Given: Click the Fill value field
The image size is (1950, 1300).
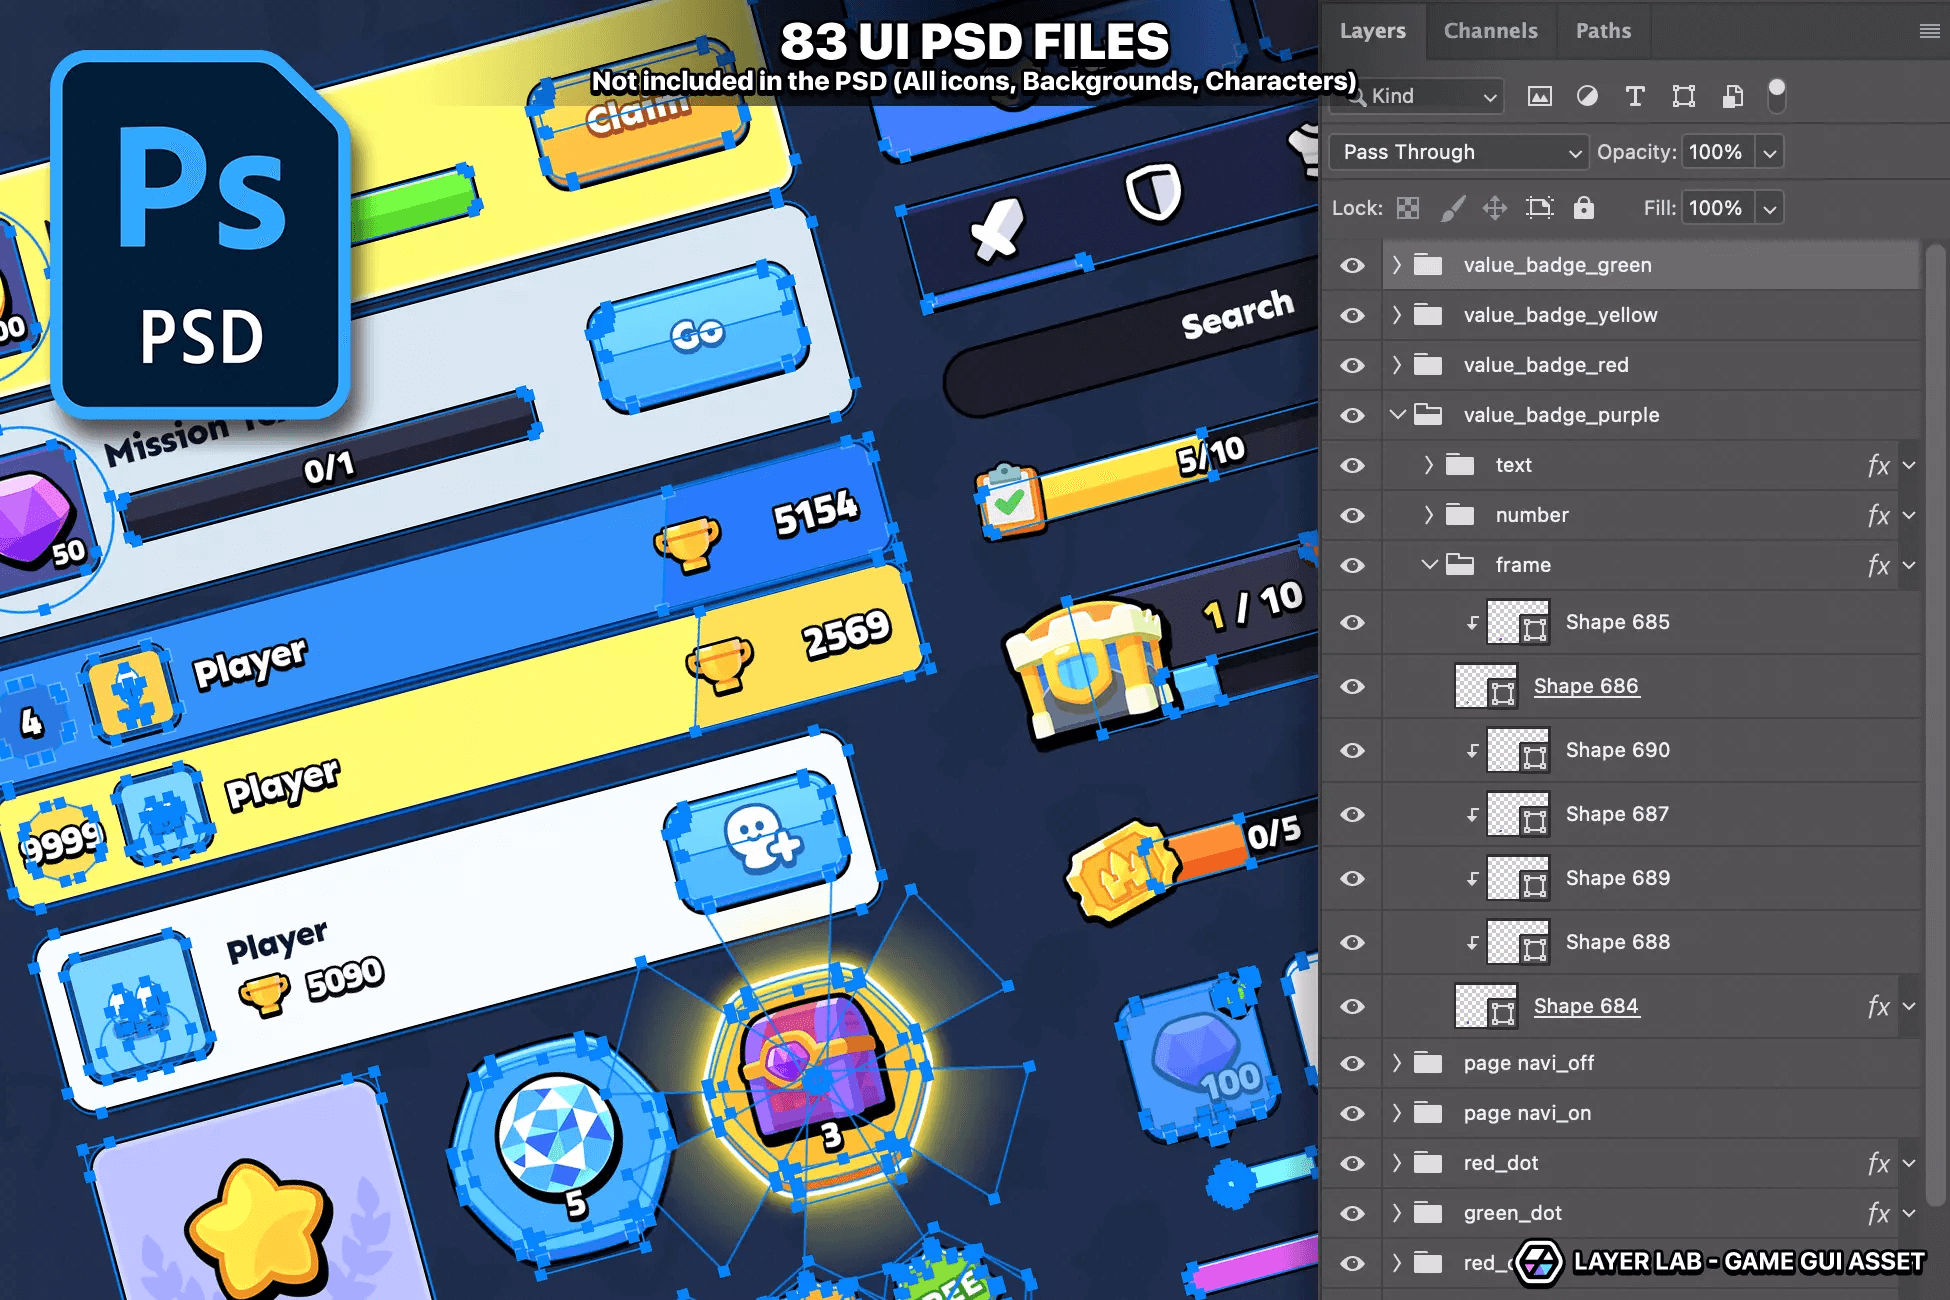Looking at the screenshot, I should pos(1717,208).
